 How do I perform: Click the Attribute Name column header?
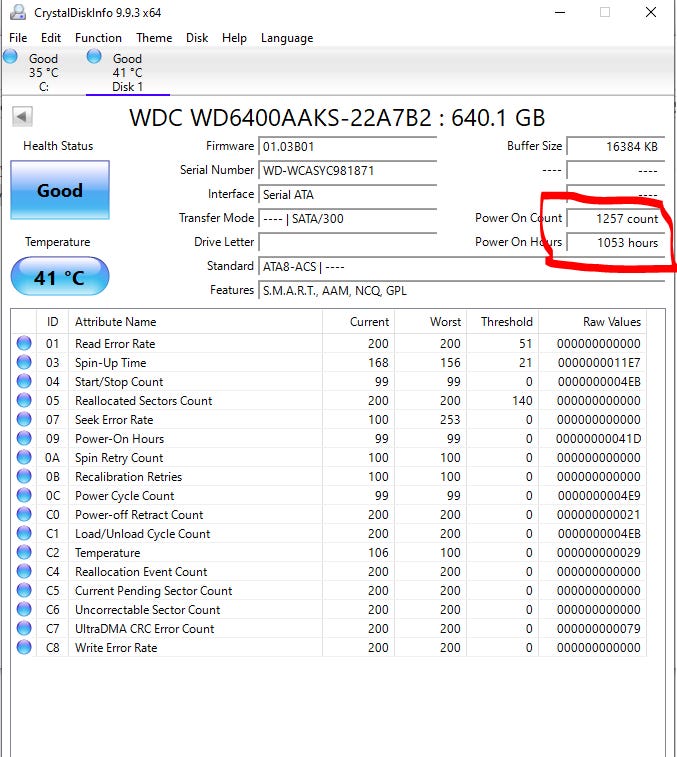click(x=195, y=322)
